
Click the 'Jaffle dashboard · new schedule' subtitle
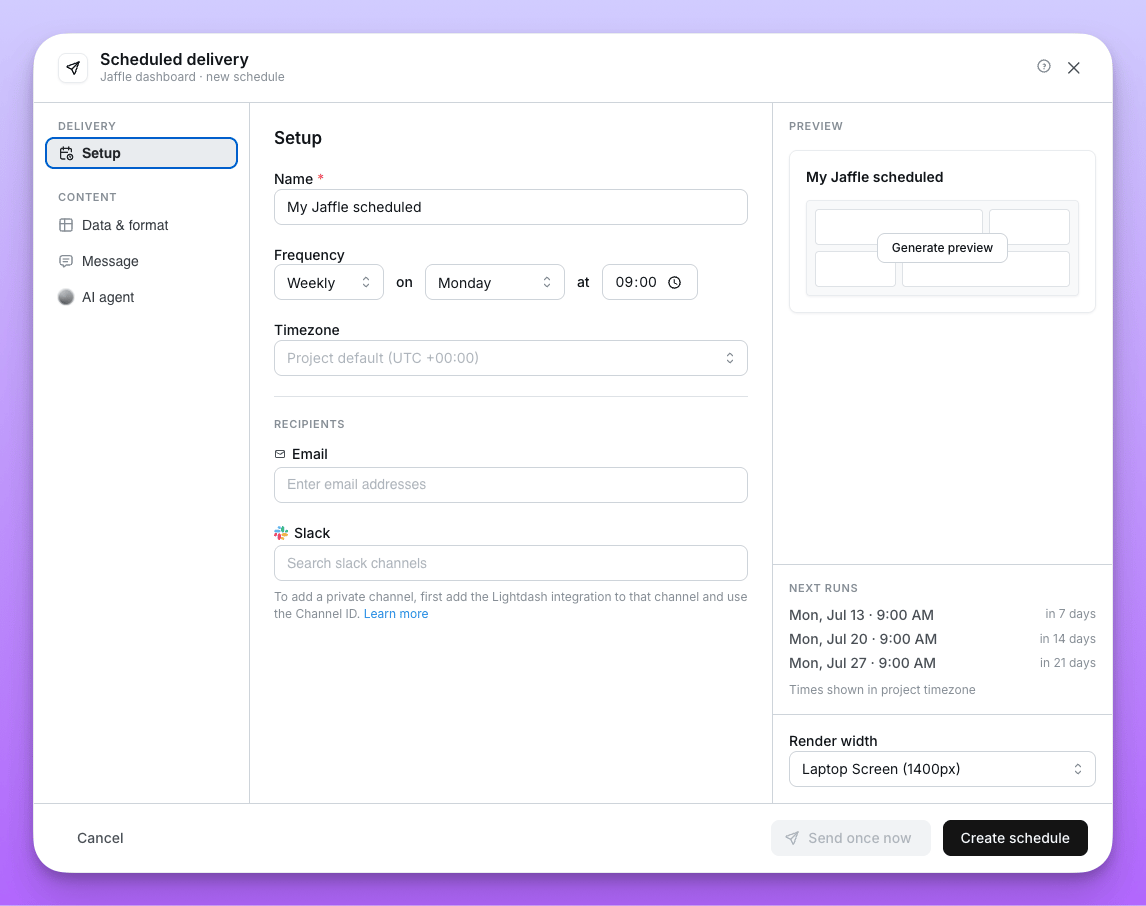coord(192,77)
